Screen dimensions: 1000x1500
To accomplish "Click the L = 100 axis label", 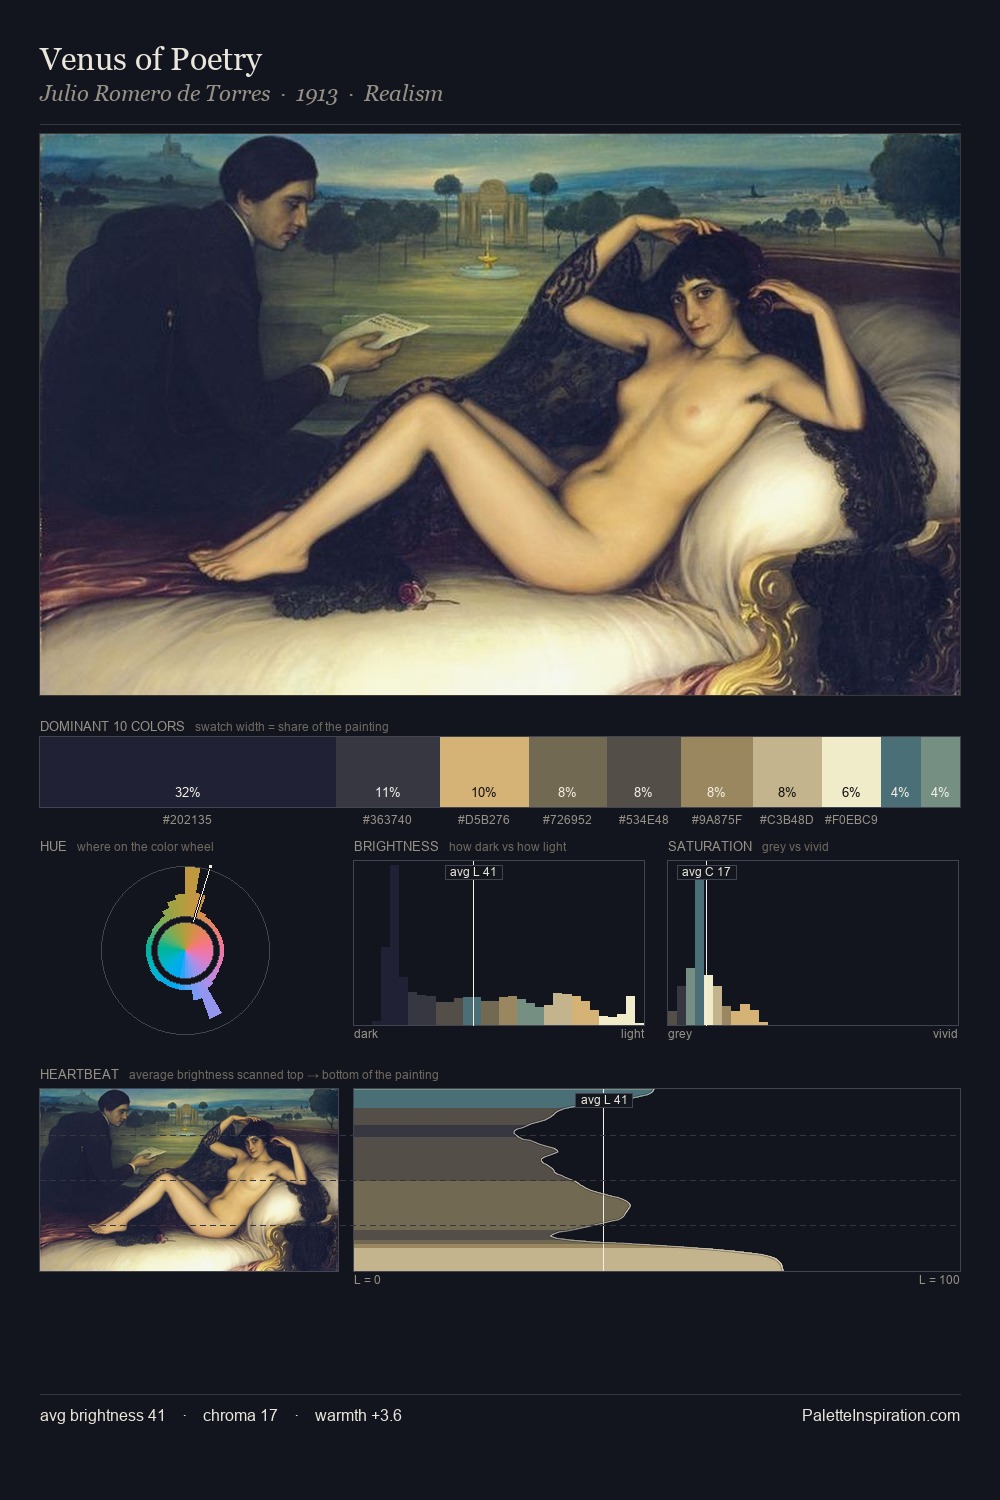I will [x=939, y=1280].
